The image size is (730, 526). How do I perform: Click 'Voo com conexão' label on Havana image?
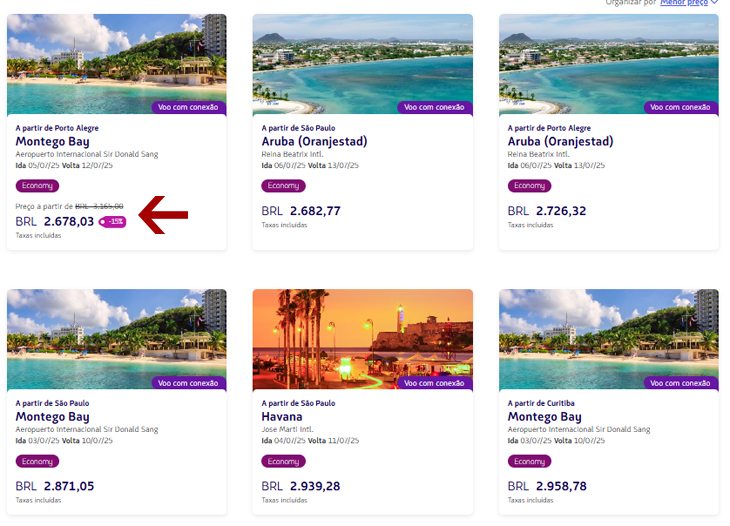point(434,383)
